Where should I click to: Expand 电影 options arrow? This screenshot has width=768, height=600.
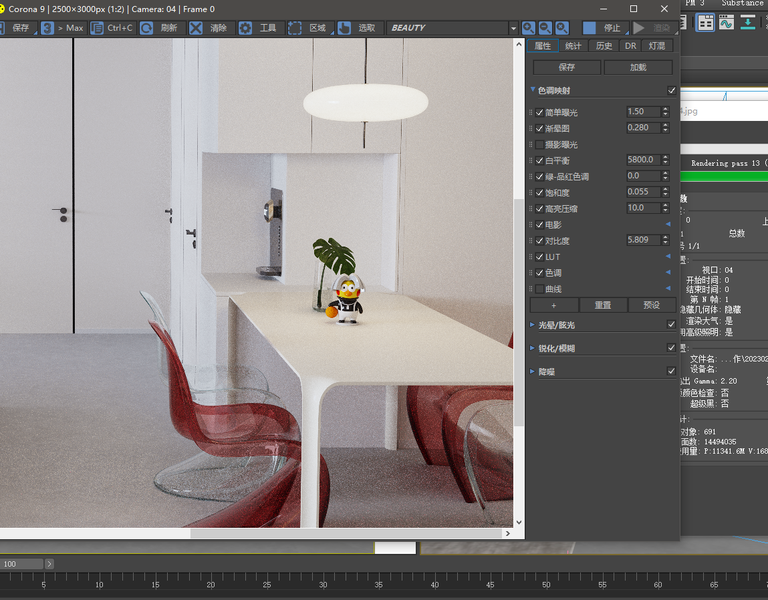tap(668, 224)
